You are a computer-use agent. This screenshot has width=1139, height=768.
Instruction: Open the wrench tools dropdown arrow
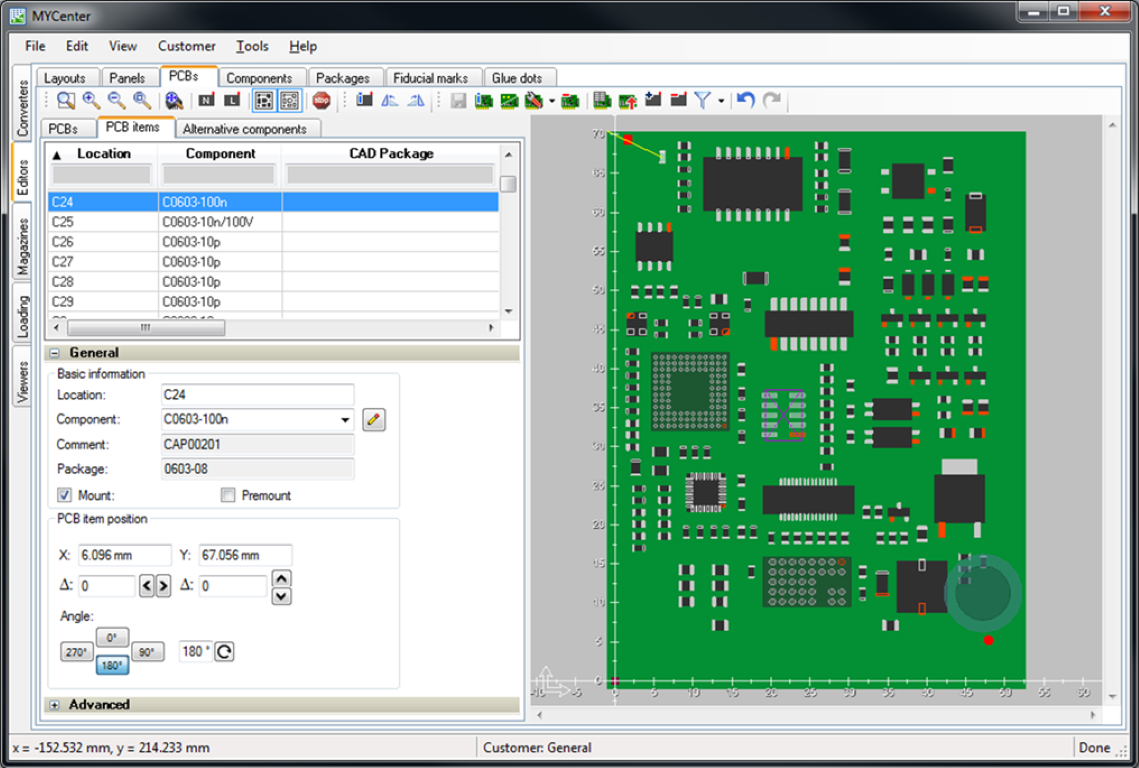551,101
